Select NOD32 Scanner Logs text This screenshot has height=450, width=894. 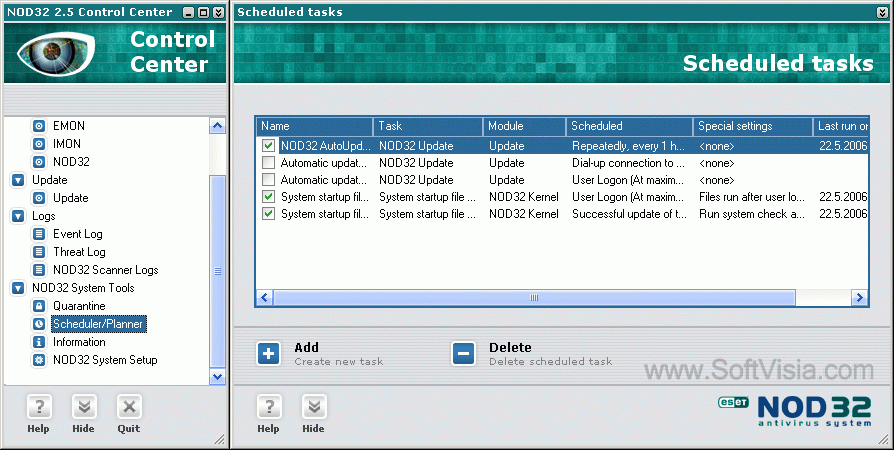pyautogui.click(x=106, y=270)
